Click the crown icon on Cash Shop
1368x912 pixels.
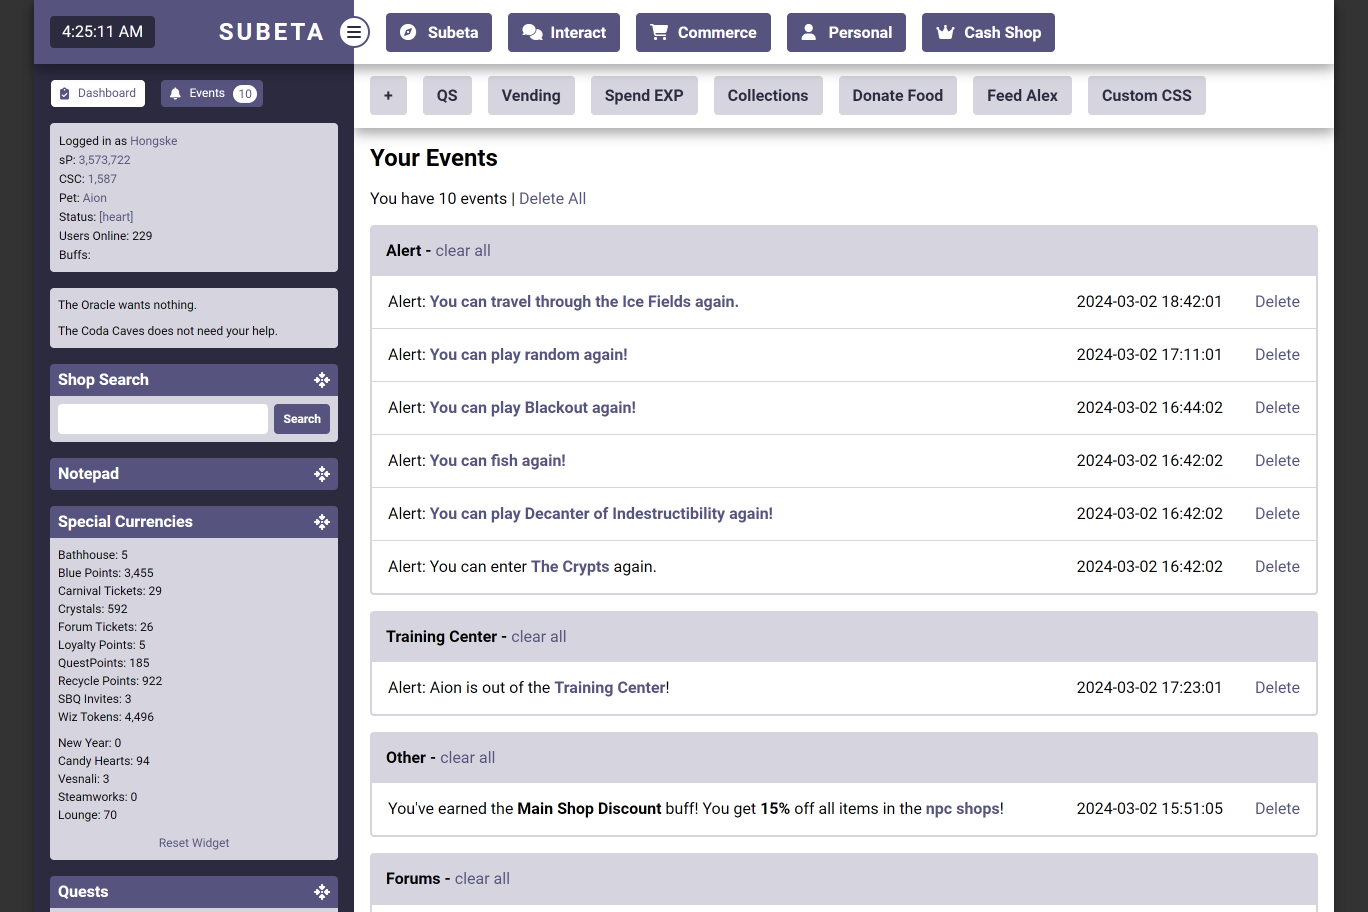[945, 33]
